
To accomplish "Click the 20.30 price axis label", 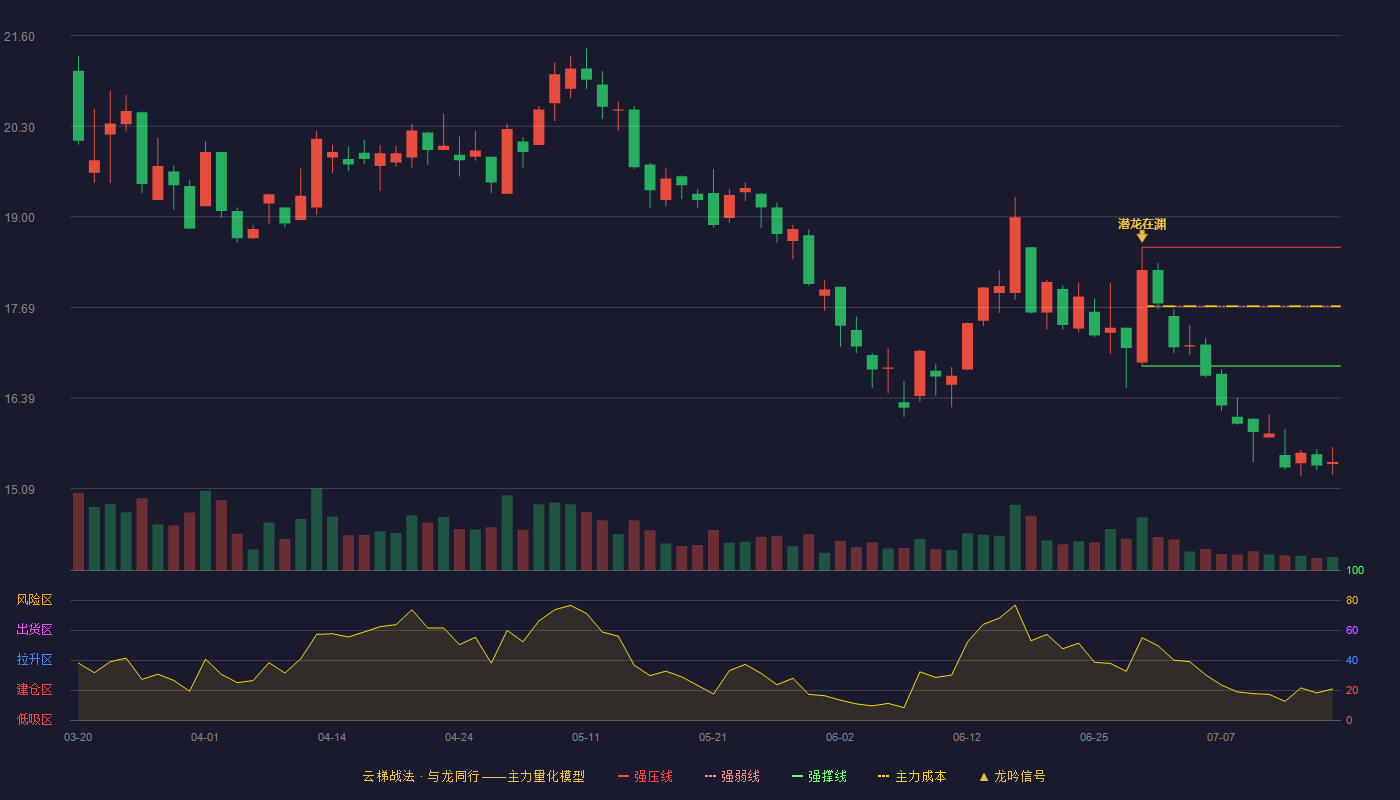I will pos(19,128).
